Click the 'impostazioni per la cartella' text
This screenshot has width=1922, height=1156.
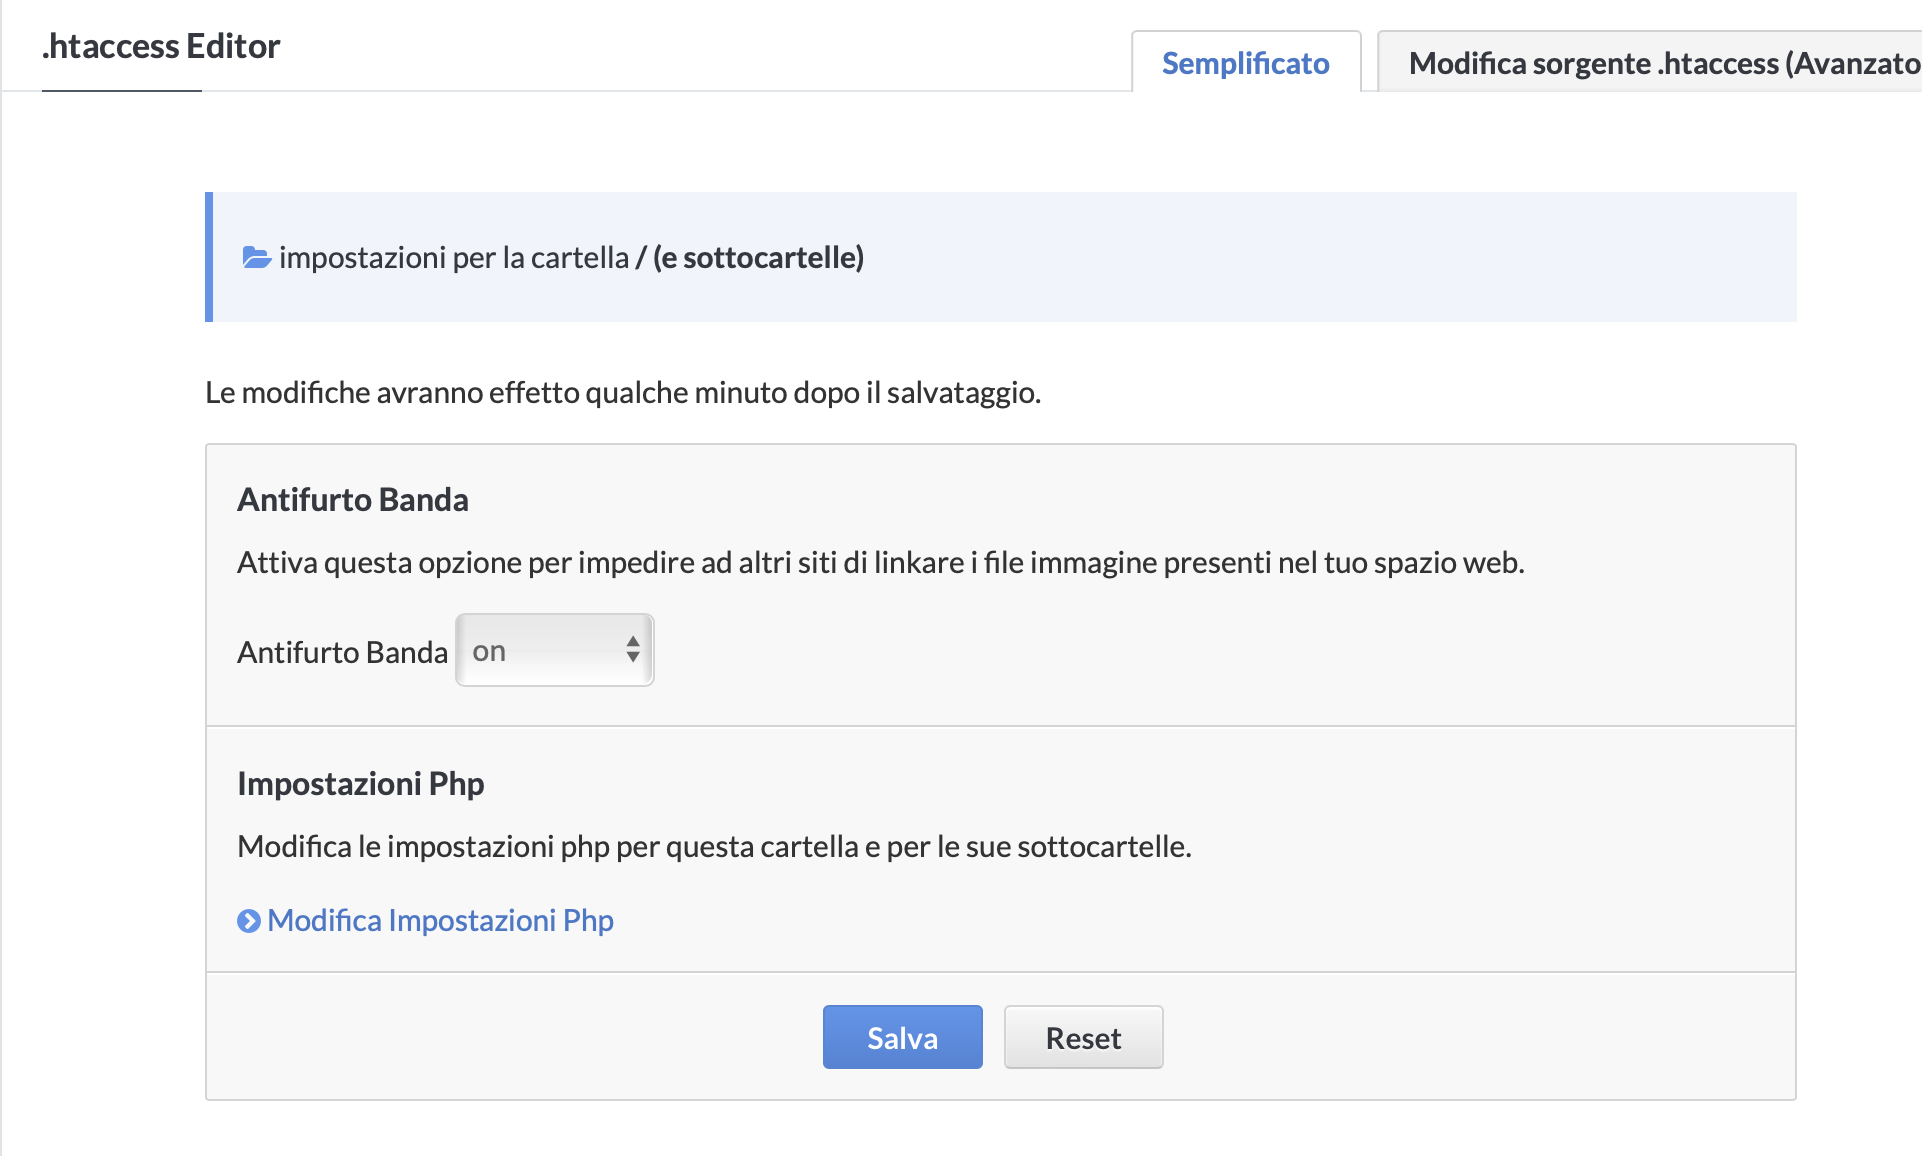[x=453, y=258]
